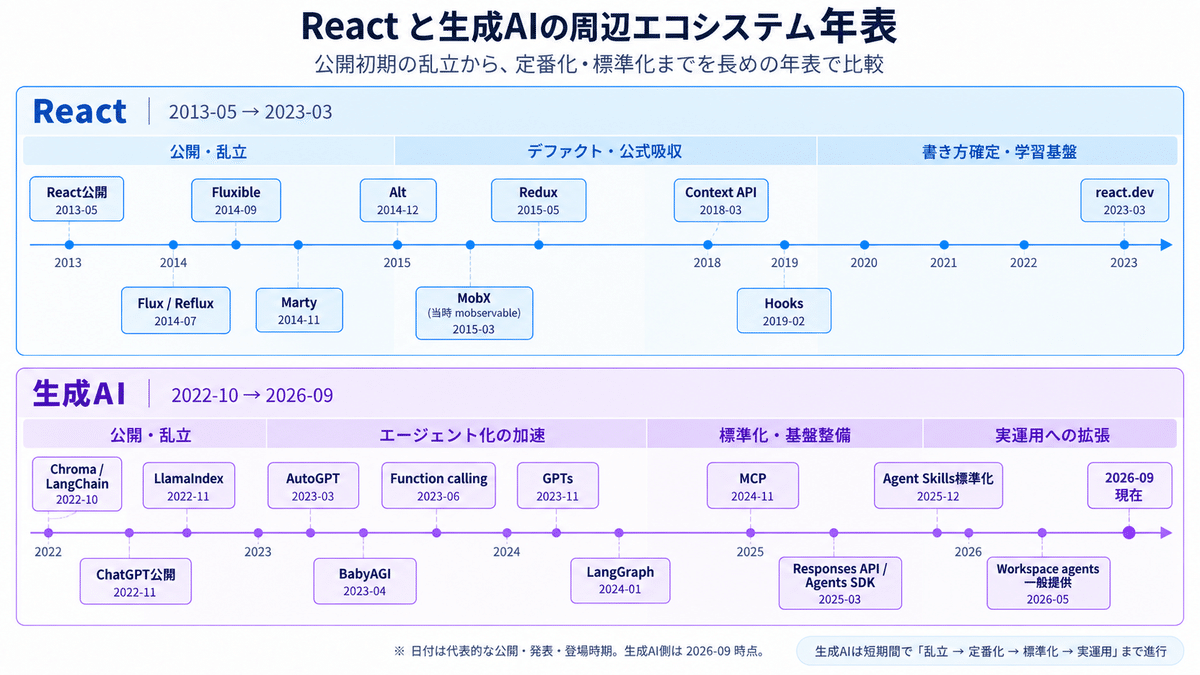Select the LangGraph 2024-01 card
Screen dimensions: 1200x675
(620, 580)
